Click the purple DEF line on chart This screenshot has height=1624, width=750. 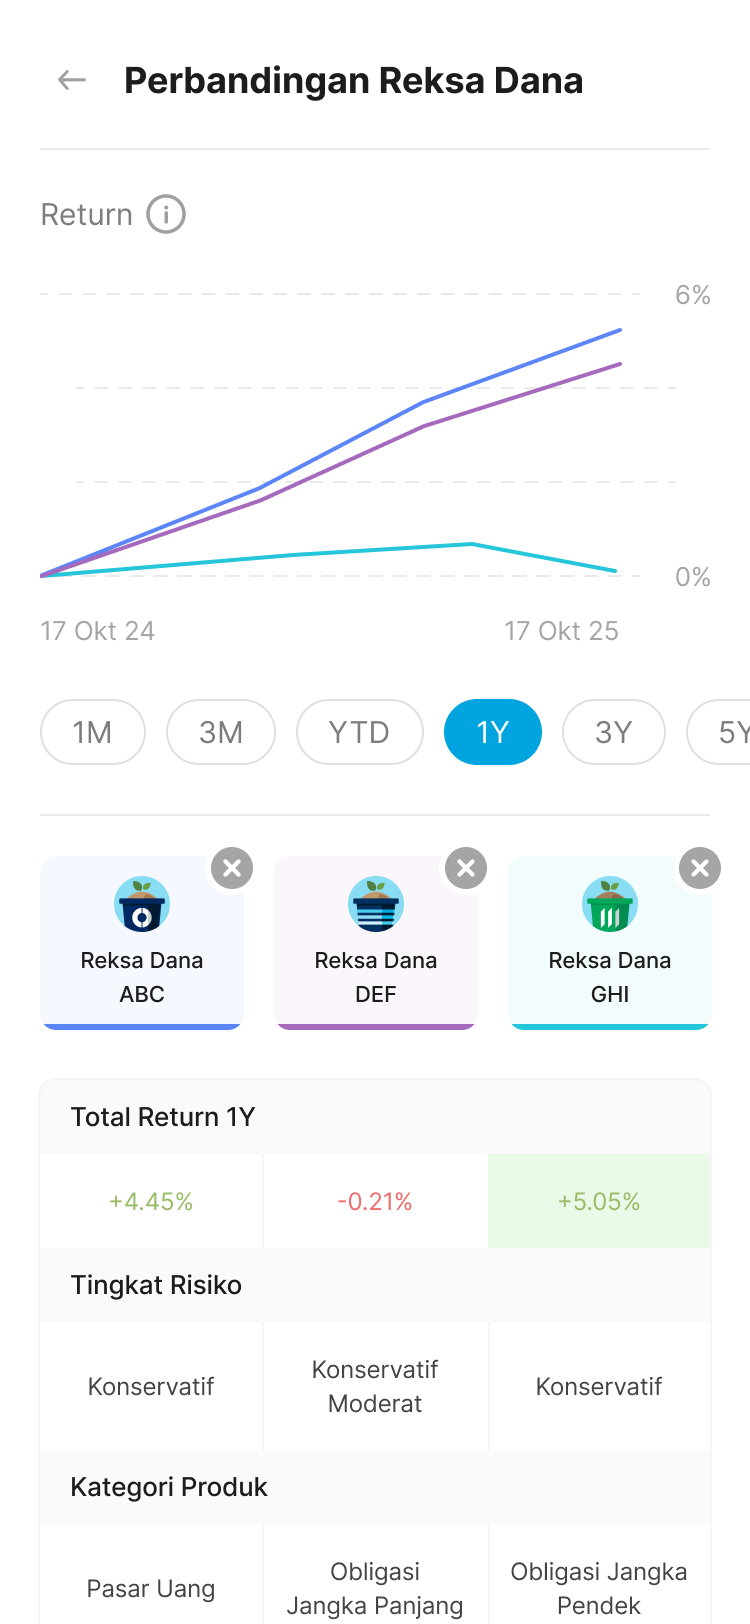[520, 396]
